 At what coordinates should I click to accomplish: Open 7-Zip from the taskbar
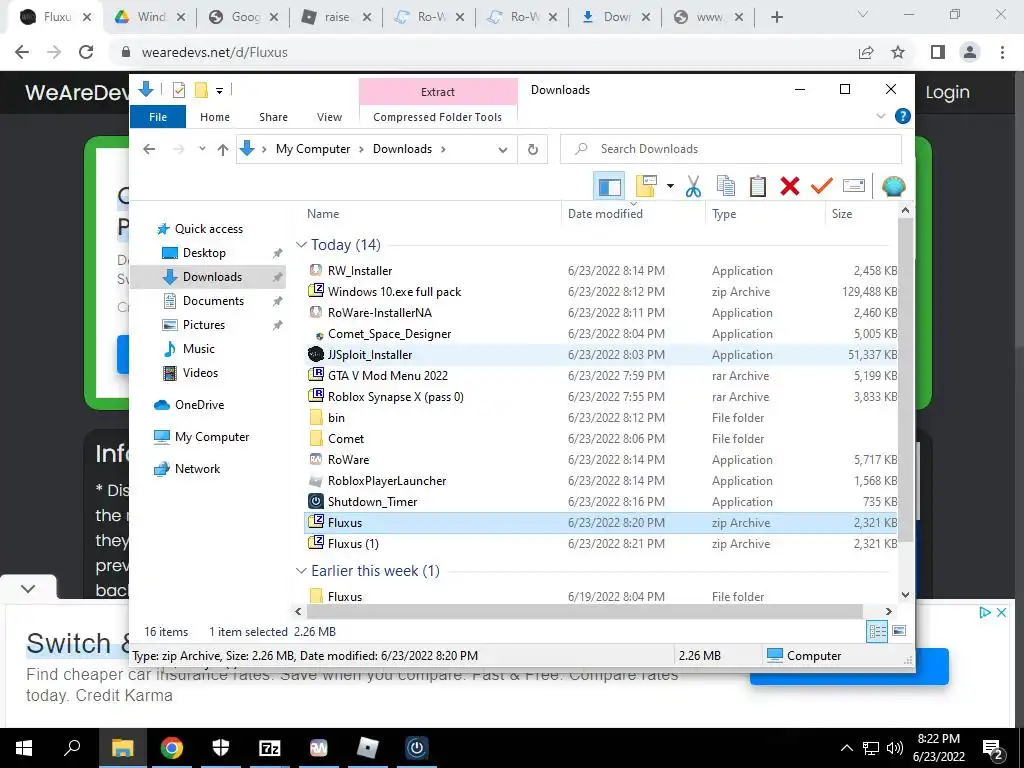pos(270,748)
